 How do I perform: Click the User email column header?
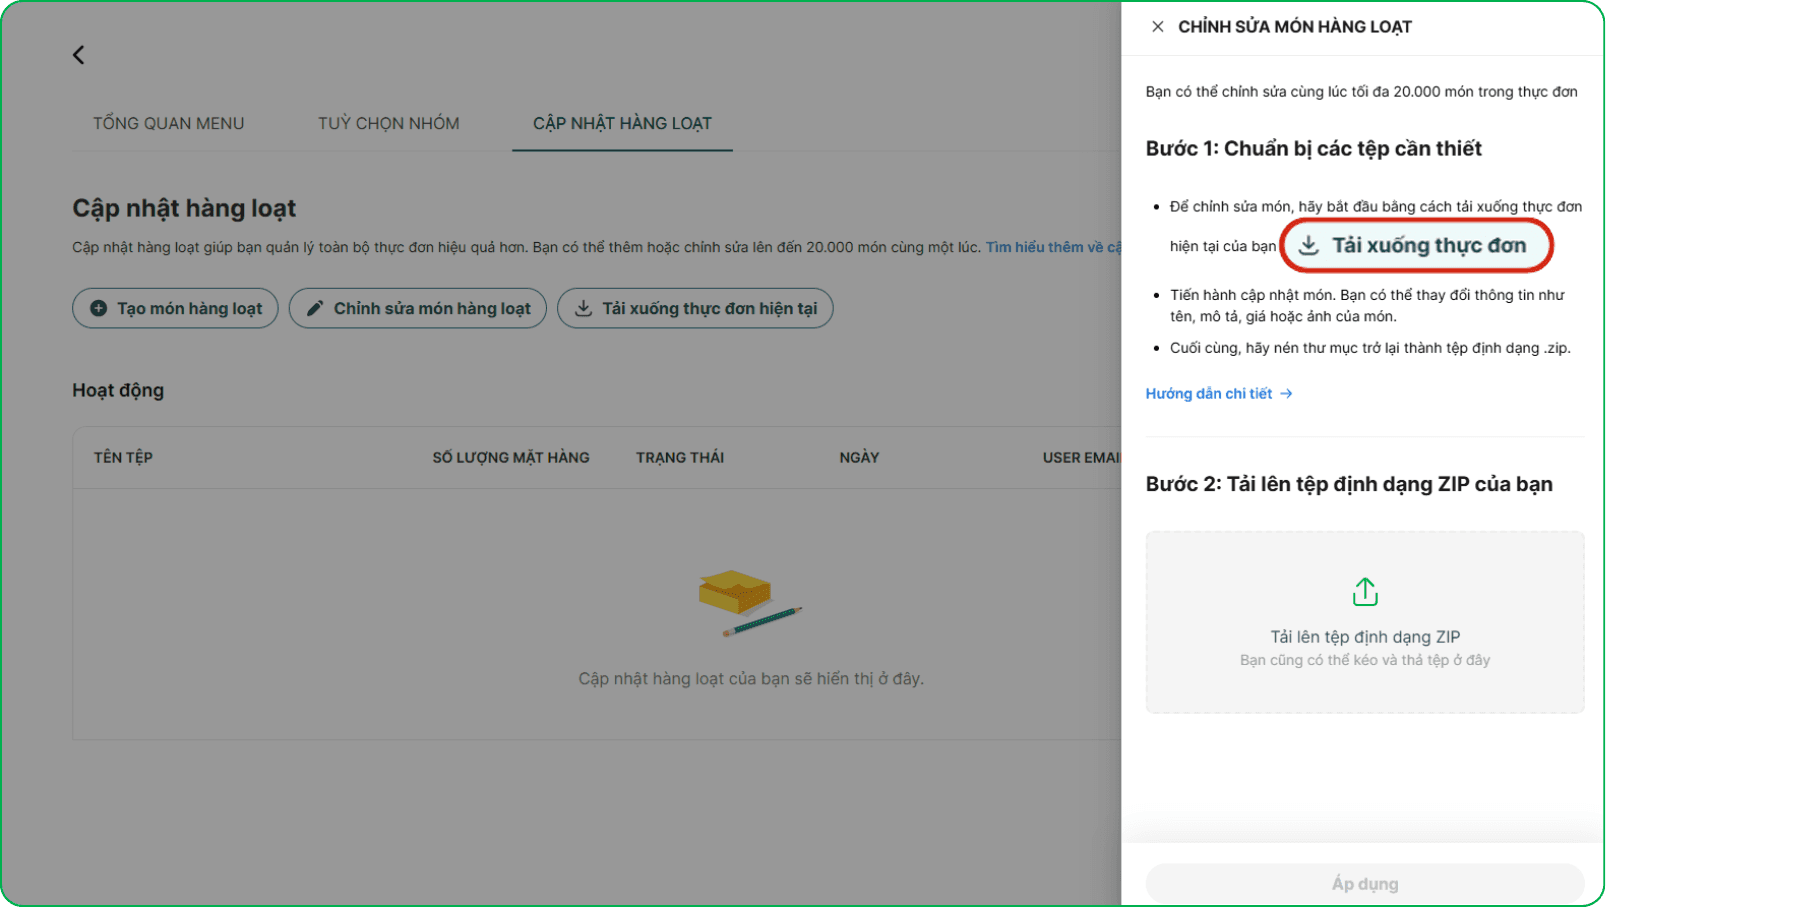pyautogui.click(x=1080, y=457)
